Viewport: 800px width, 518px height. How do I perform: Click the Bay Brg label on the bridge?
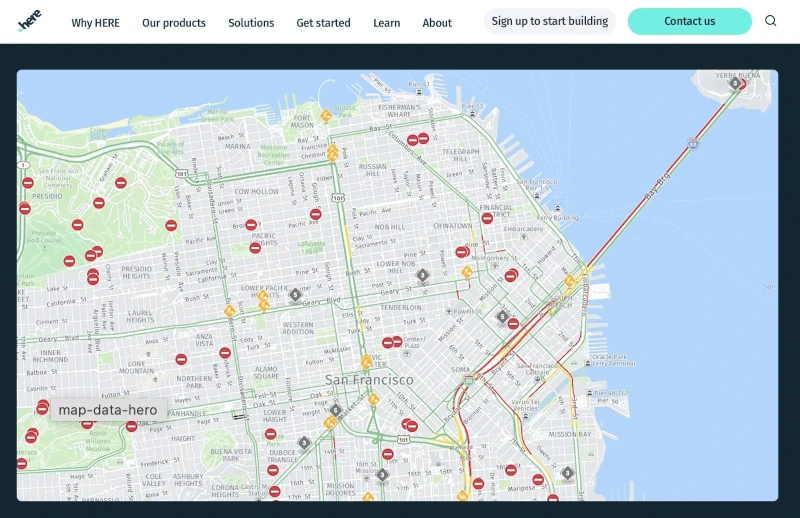coord(657,186)
